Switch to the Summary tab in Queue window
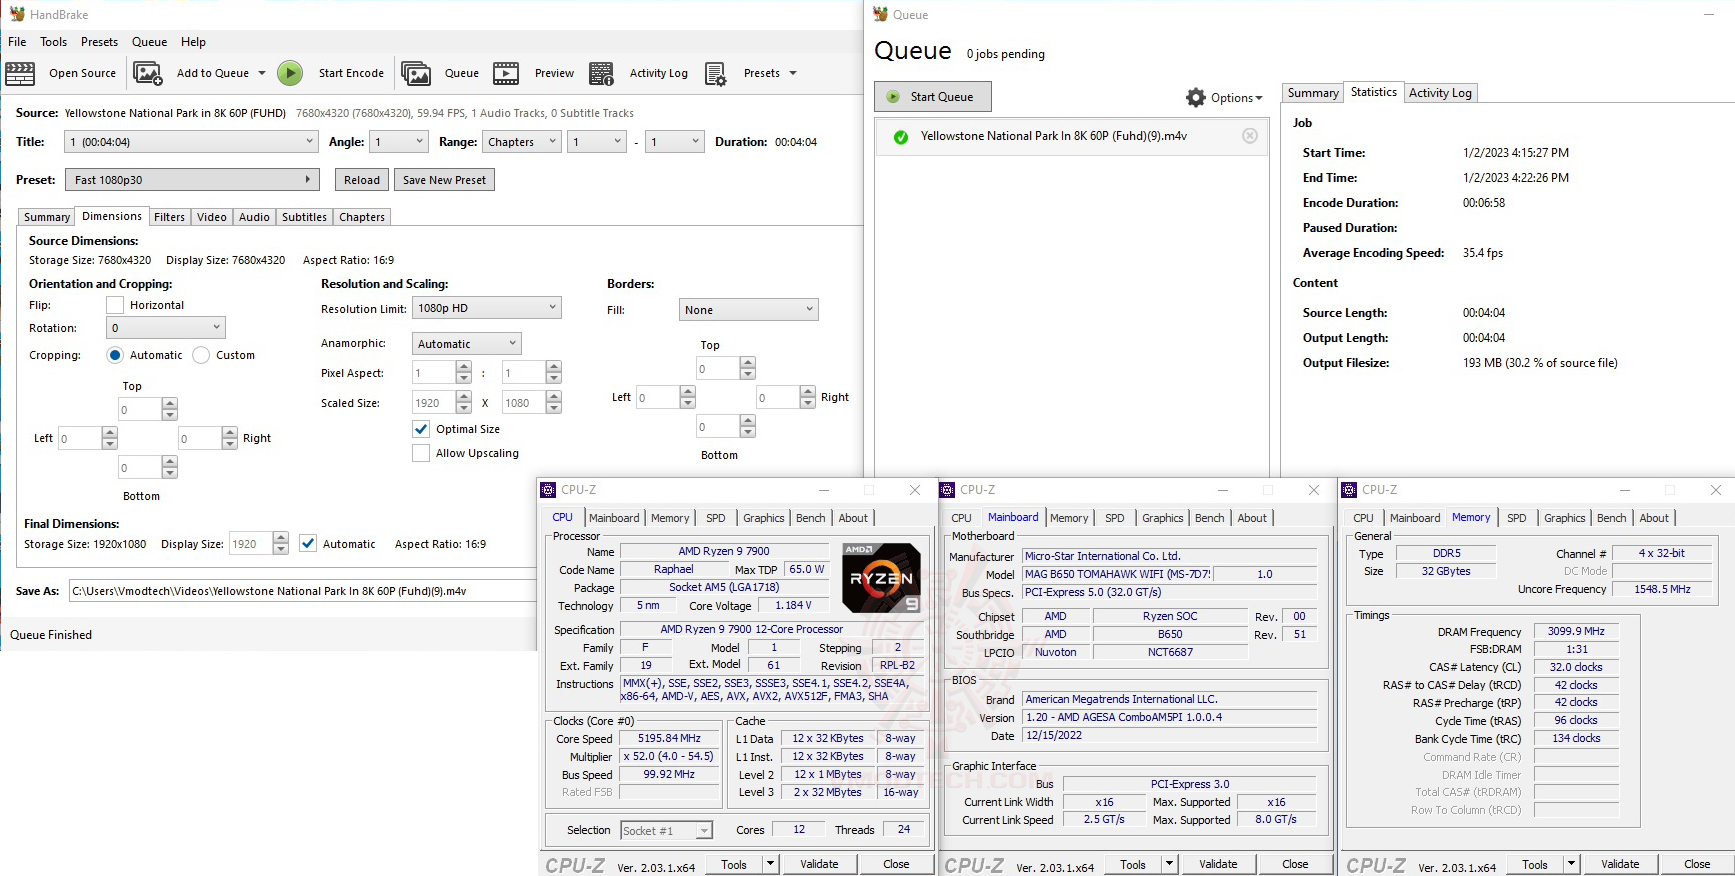The image size is (1735, 876). coord(1313,93)
